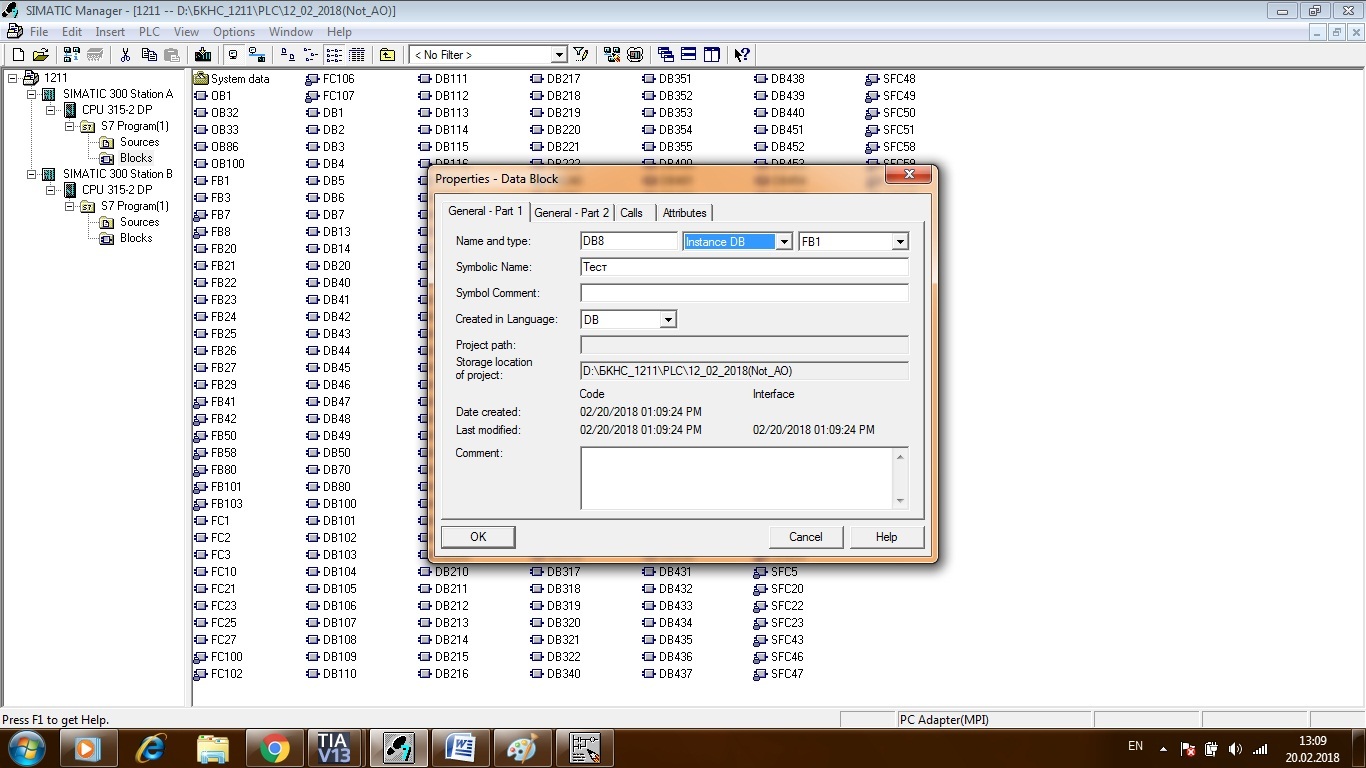Switch to General - Part 2 tab
This screenshot has width=1366, height=768.
571,213
